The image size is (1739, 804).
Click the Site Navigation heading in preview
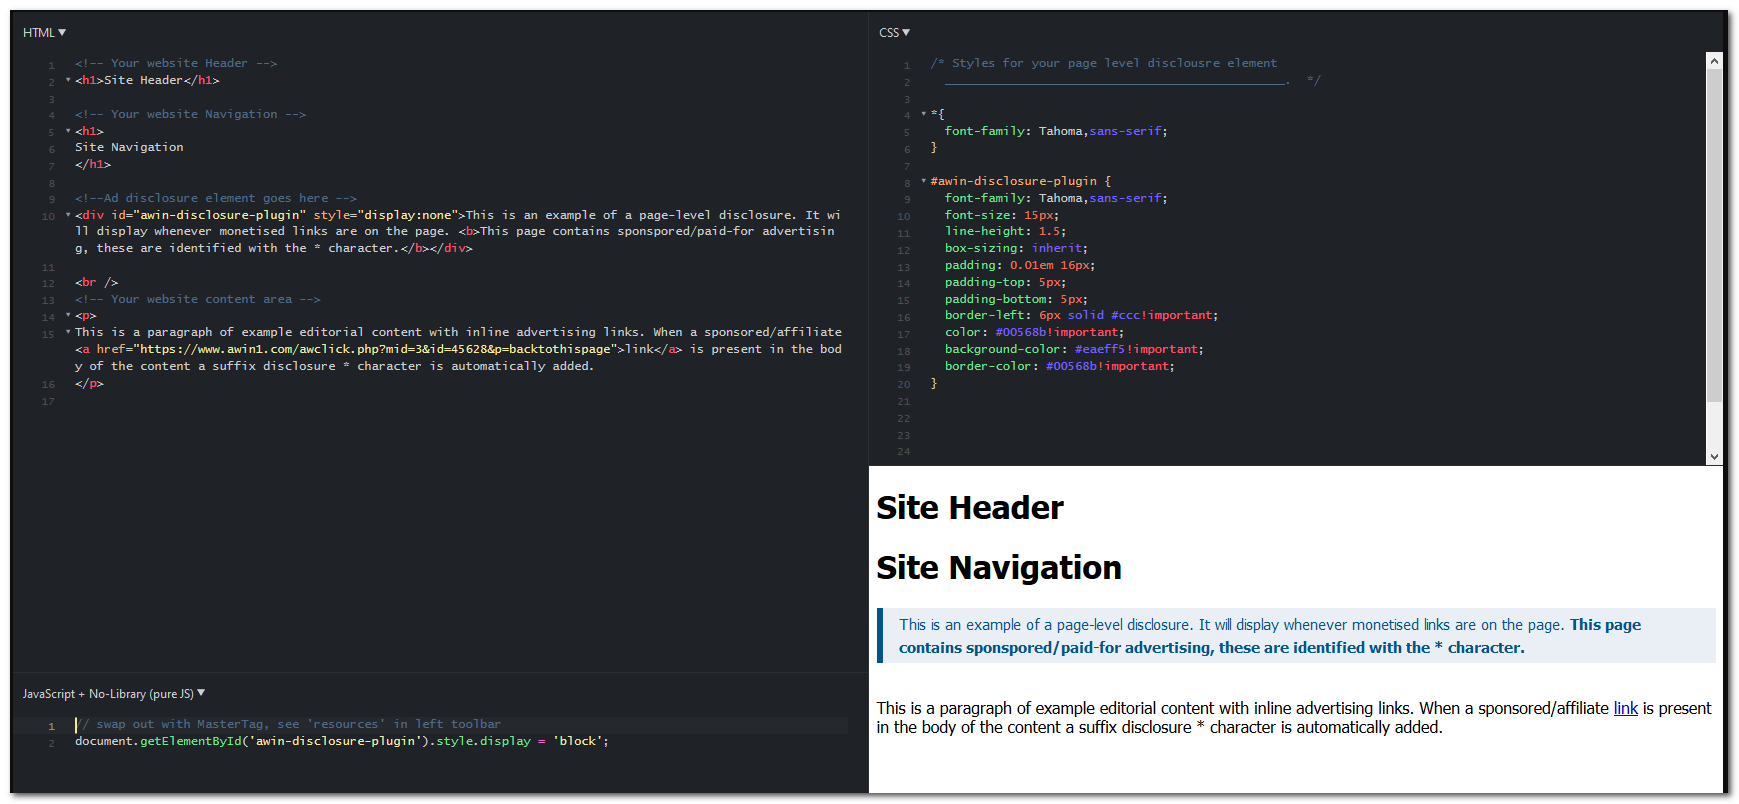point(998,568)
